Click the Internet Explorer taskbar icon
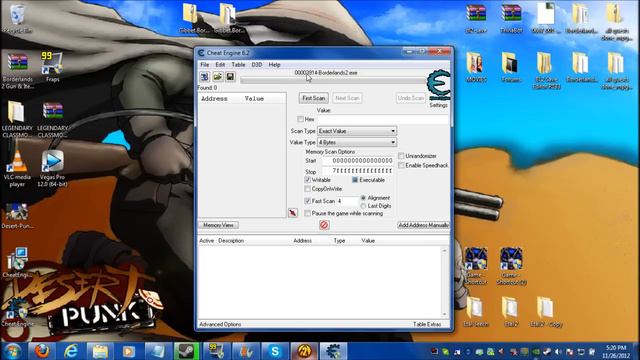The height and width of the screenshot is (360, 640). point(71,351)
